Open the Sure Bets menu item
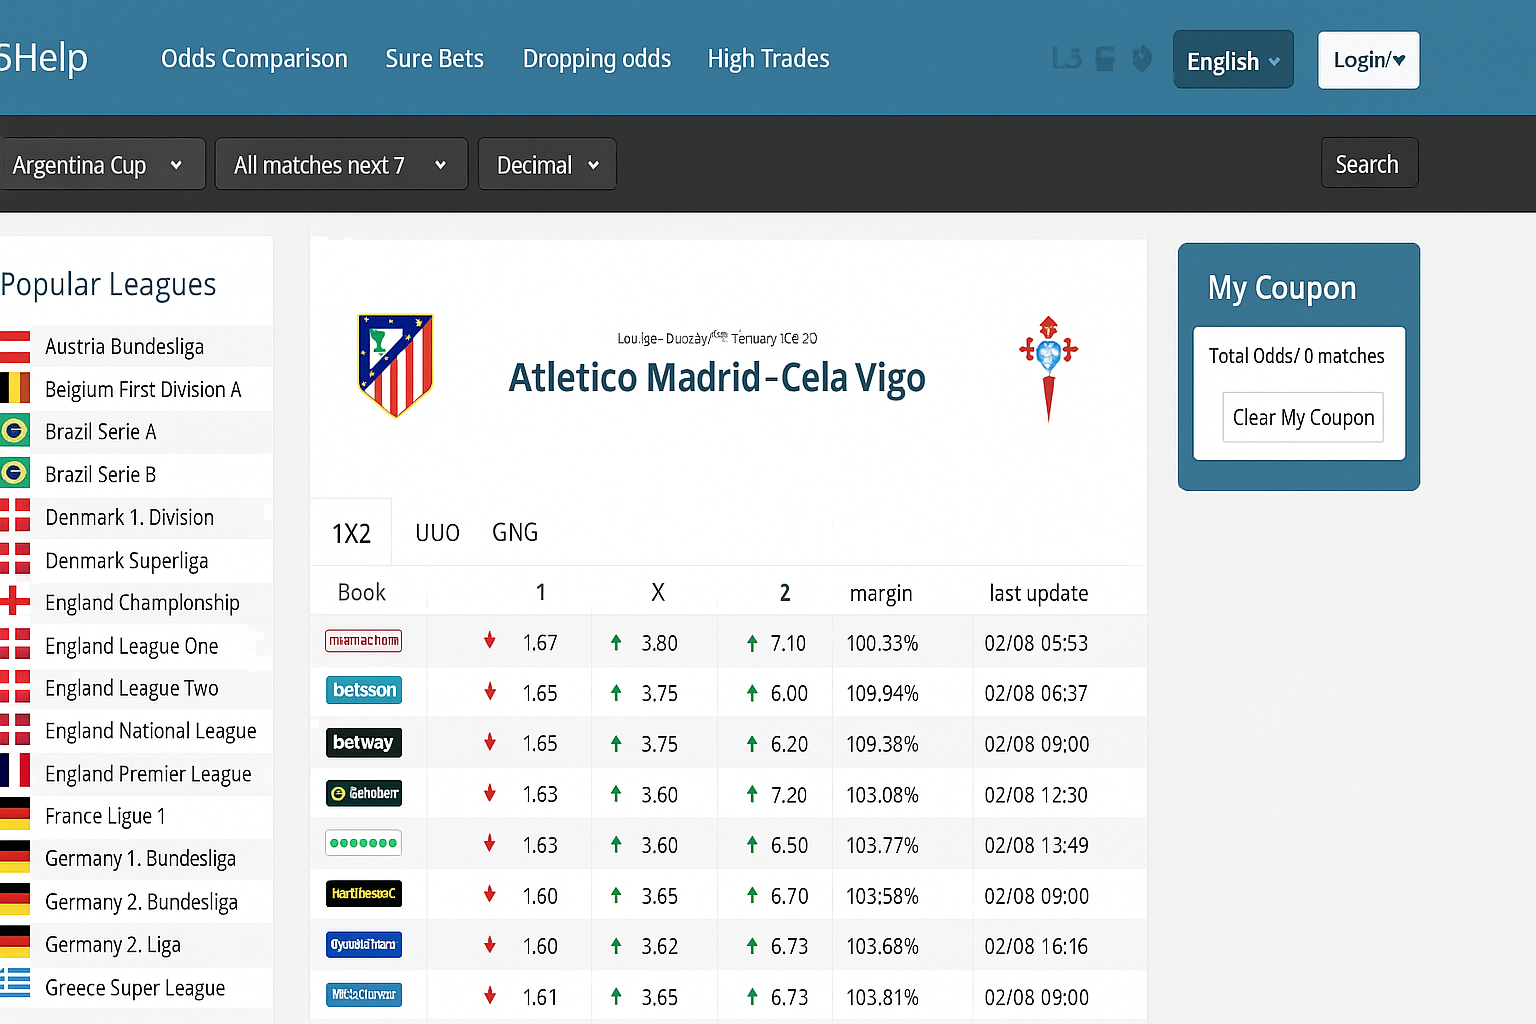 pyautogui.click(x=434, y=59)
